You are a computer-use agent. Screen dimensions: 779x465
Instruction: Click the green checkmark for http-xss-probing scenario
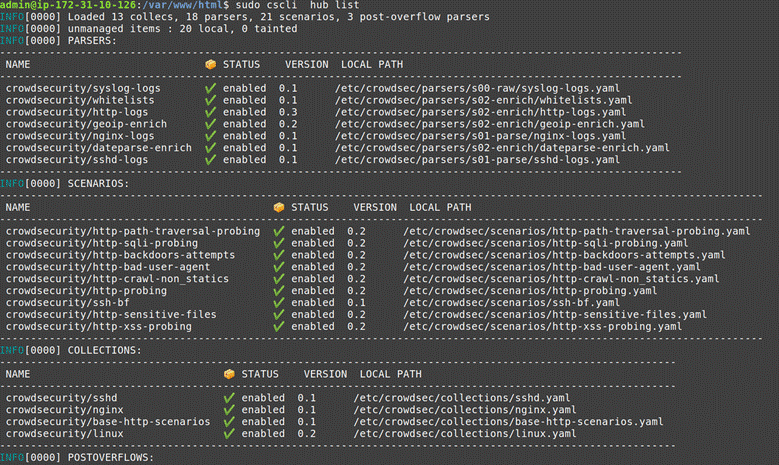click(x=279, y=327)
